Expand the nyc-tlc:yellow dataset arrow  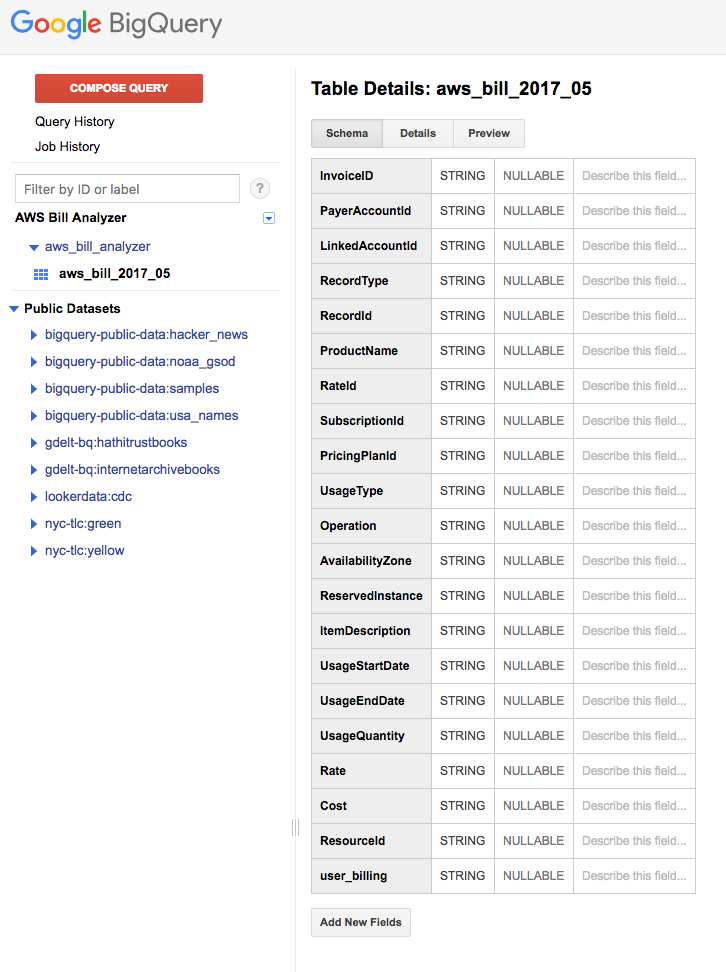[34, 551]
